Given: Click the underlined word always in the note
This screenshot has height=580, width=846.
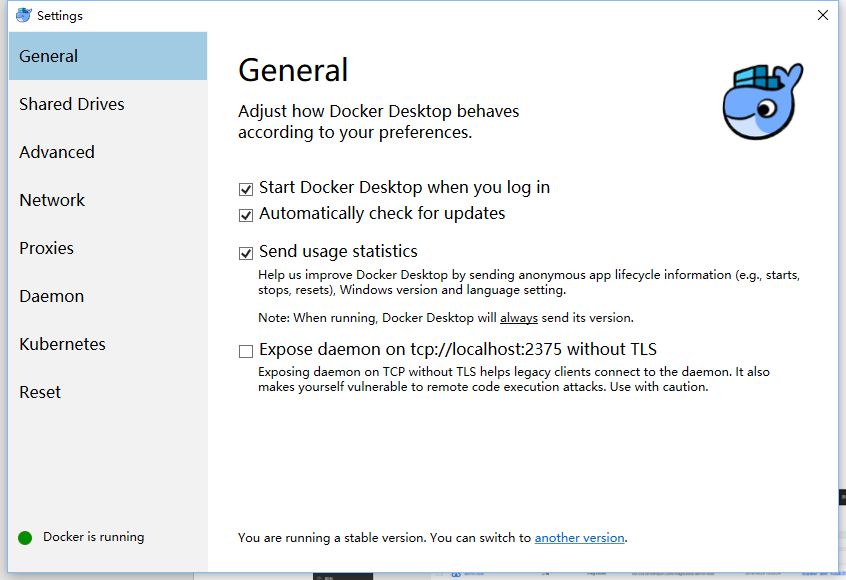Looking at the screenshot, I should pos(518,318).
